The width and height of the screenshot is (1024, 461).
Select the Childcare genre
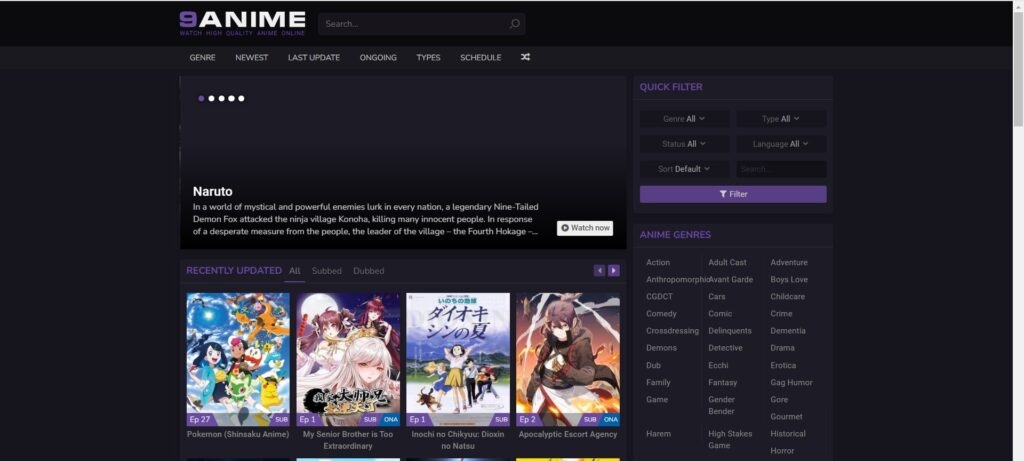tap(787, 296)
